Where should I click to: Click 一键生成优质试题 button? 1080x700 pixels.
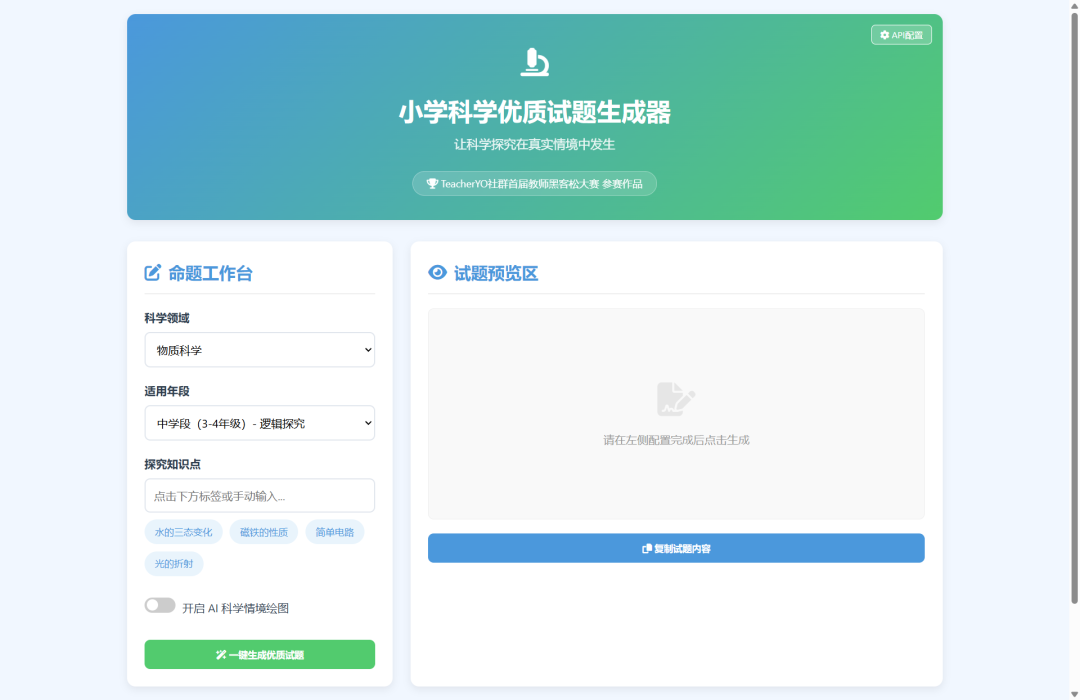(x=259, y=654)
